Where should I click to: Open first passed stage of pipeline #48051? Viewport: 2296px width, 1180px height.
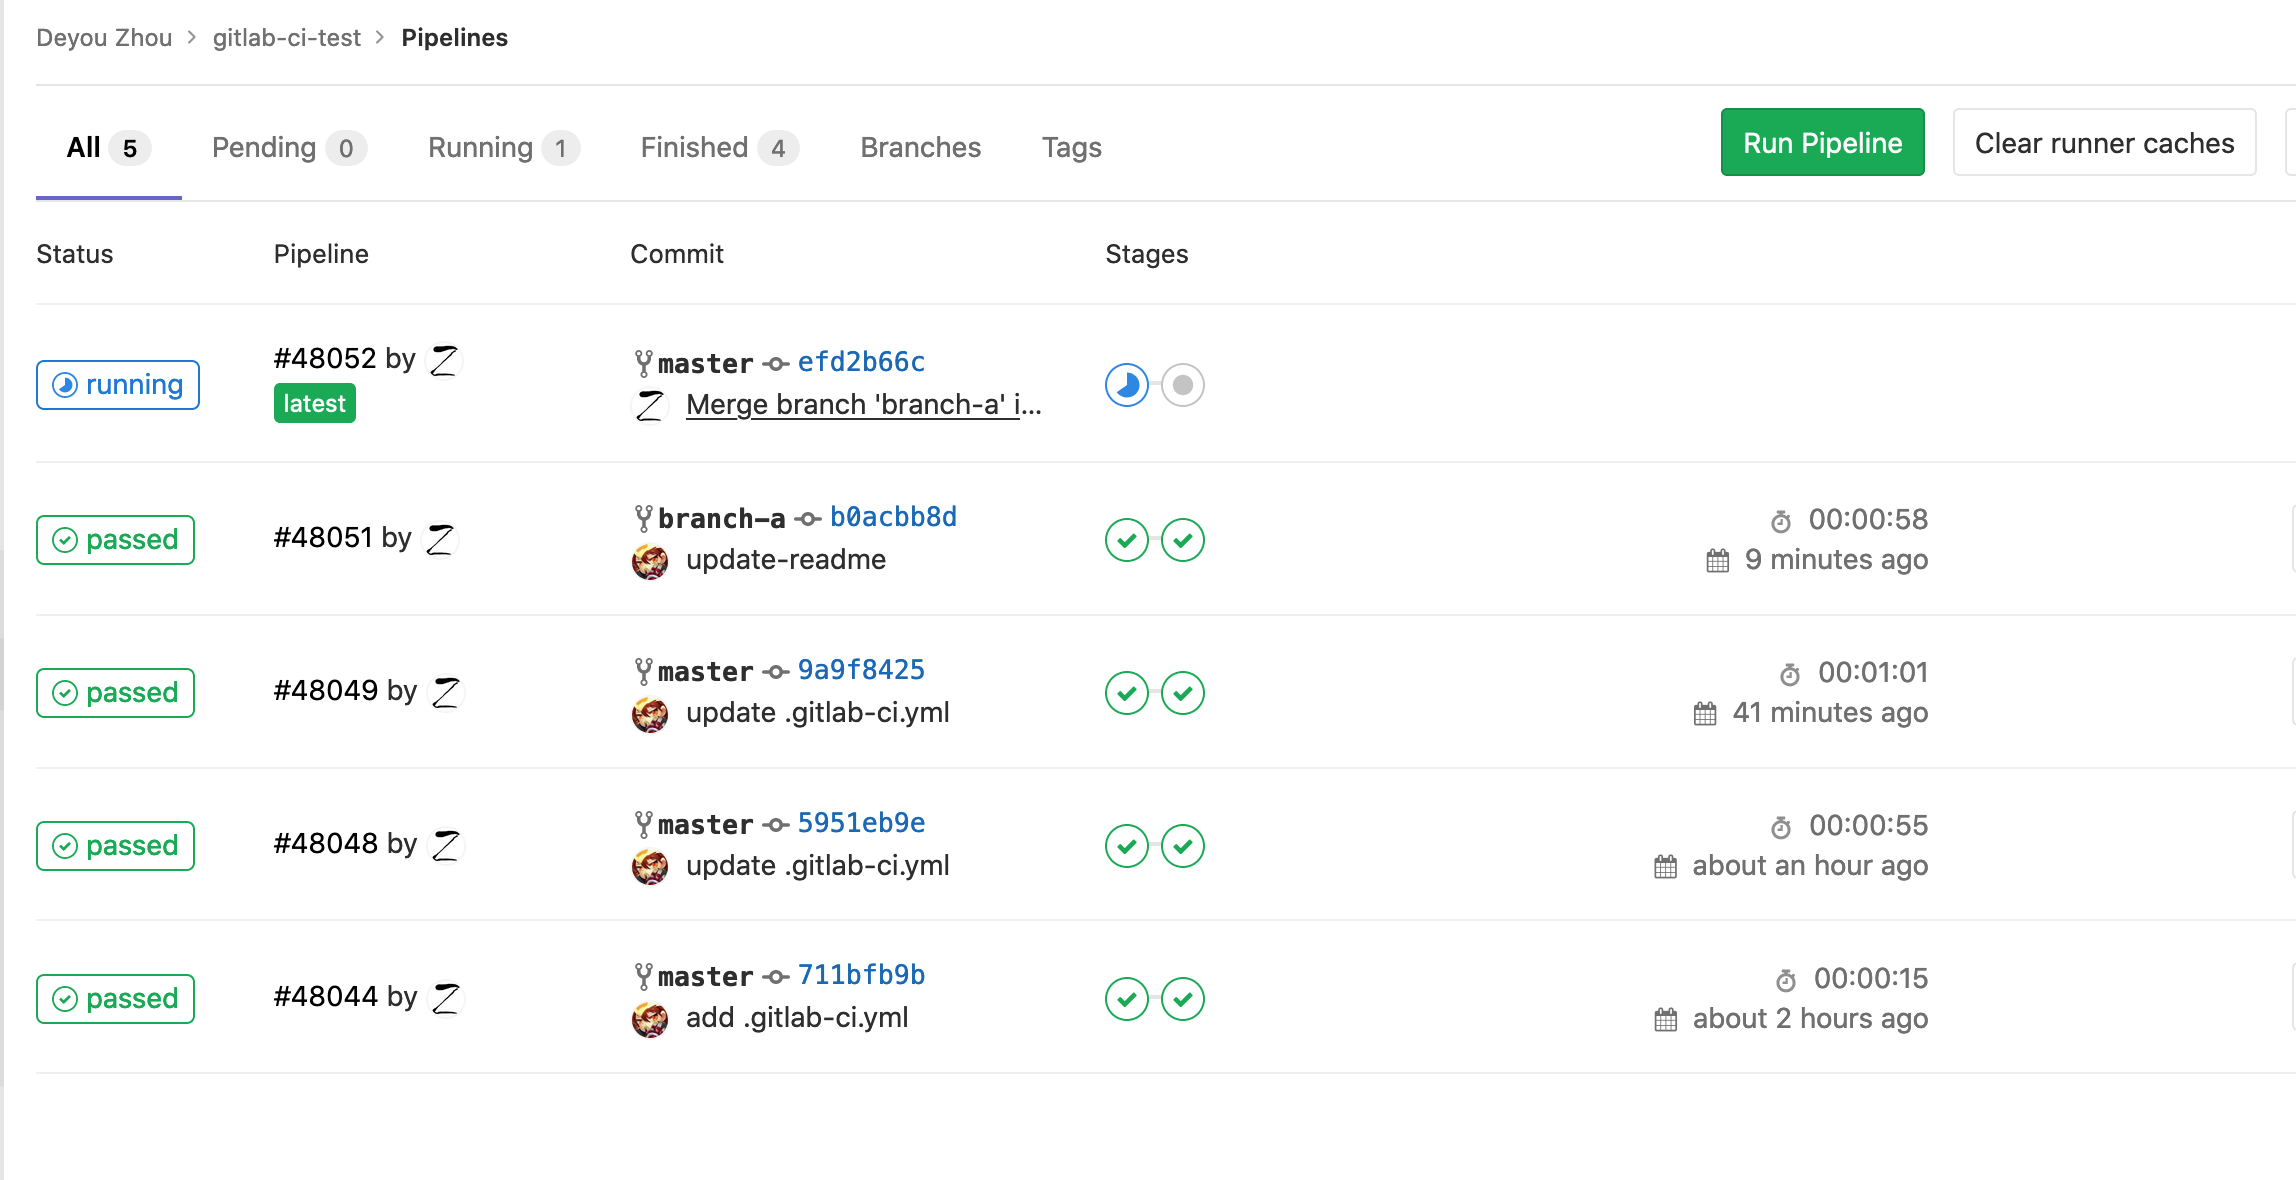[1126, 540]
